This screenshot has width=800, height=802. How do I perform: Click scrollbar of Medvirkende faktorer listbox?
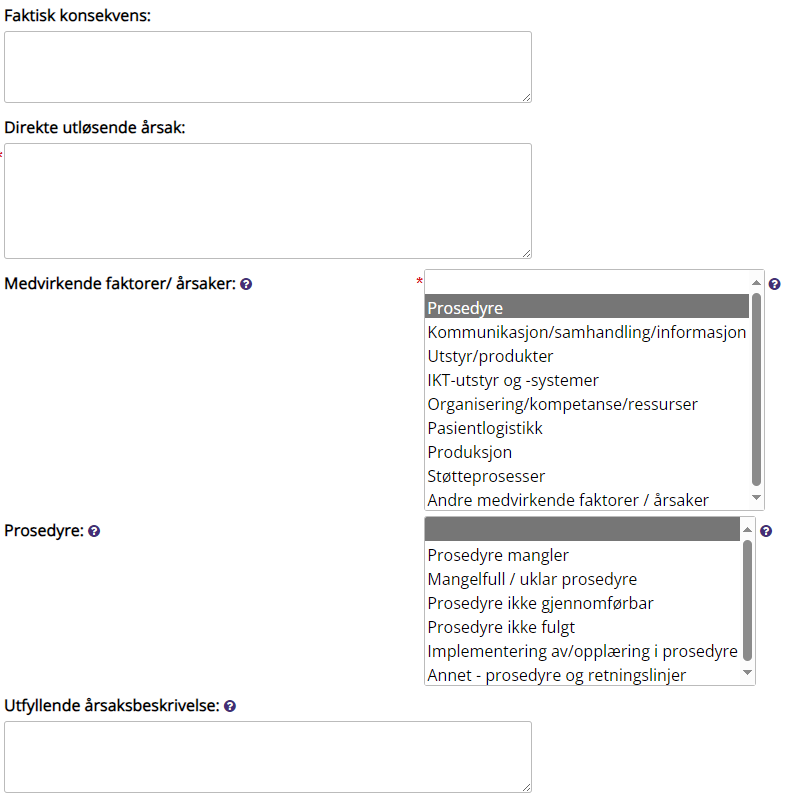click(757, 390)
